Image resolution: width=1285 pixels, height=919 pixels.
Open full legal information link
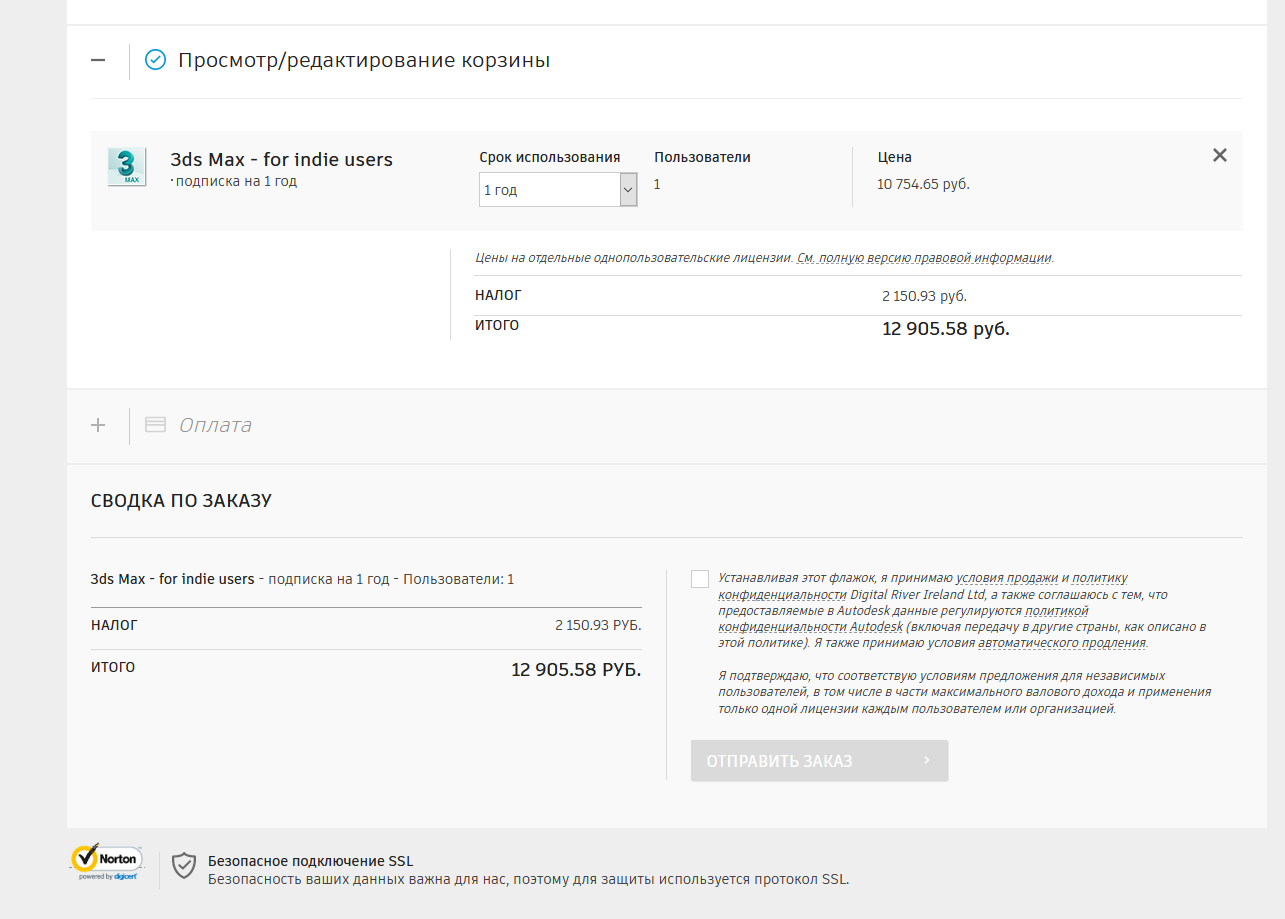924,257
